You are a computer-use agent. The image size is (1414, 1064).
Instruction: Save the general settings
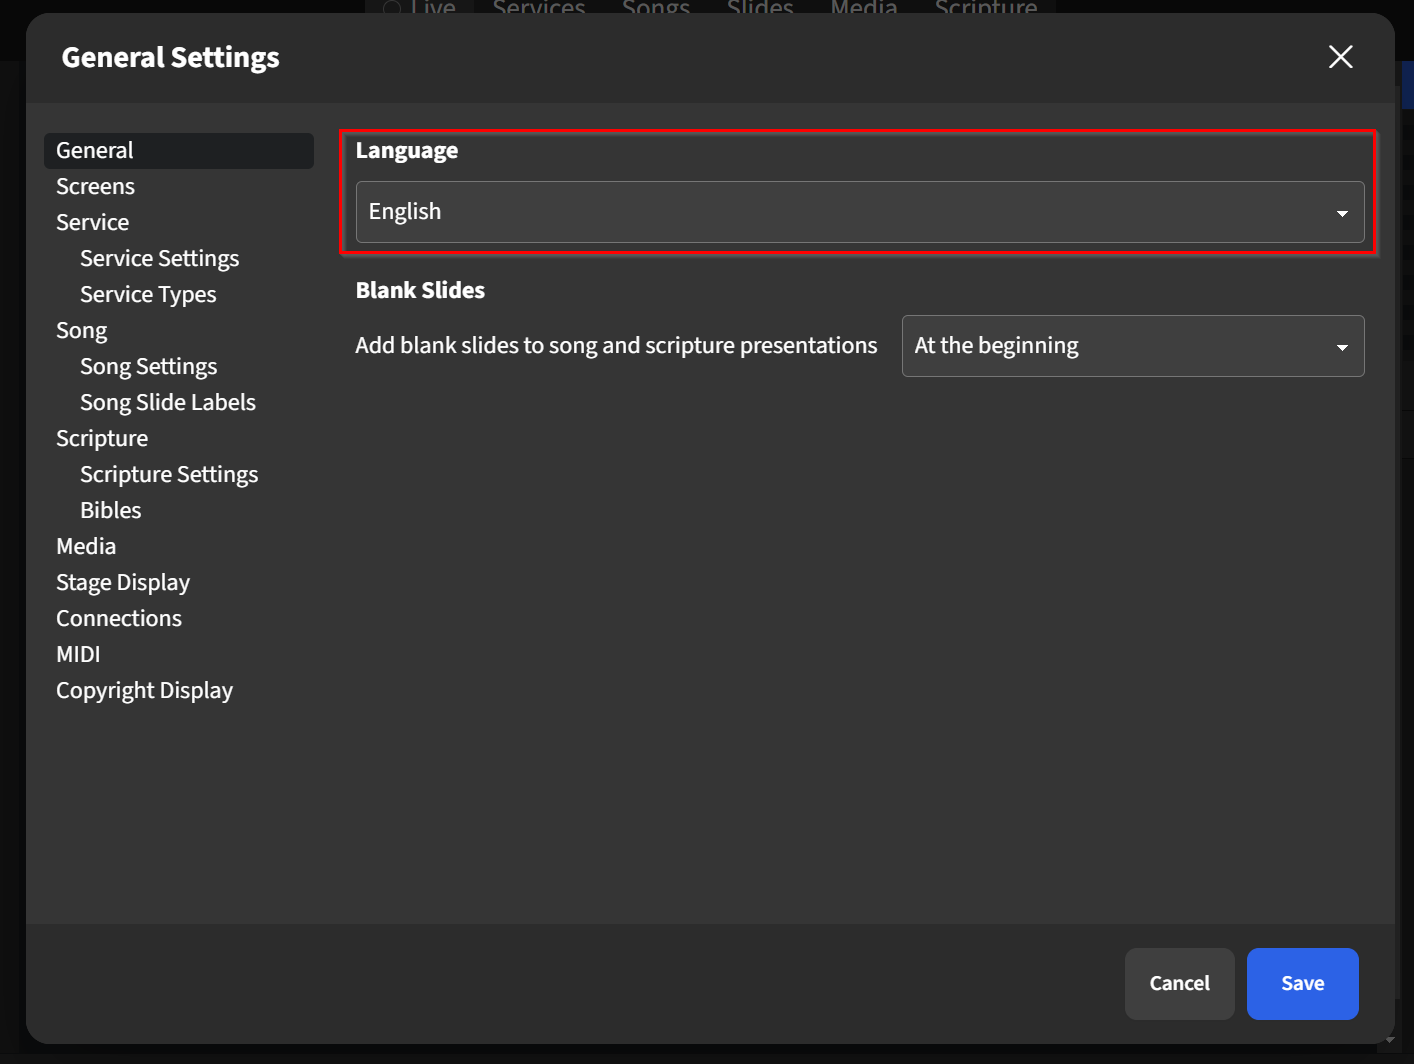pyautogui.click(x=1302, y=983)
